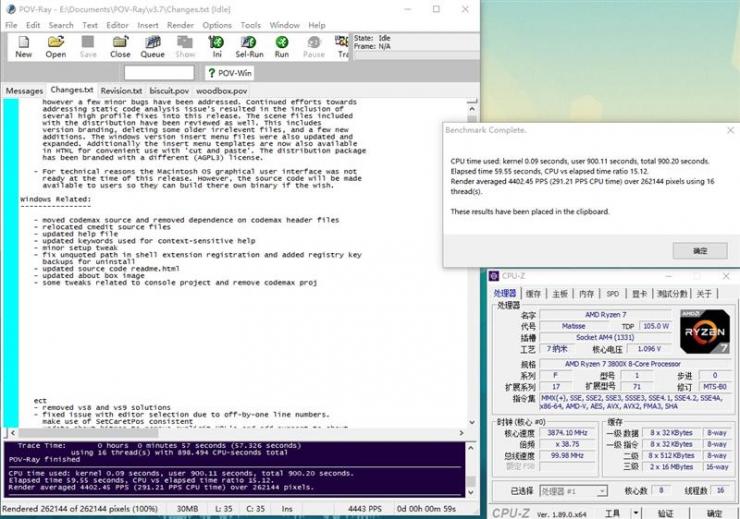740x519 pixels.
Task: Click the 工具 button in CPU-Z
Action: [613, 513]
